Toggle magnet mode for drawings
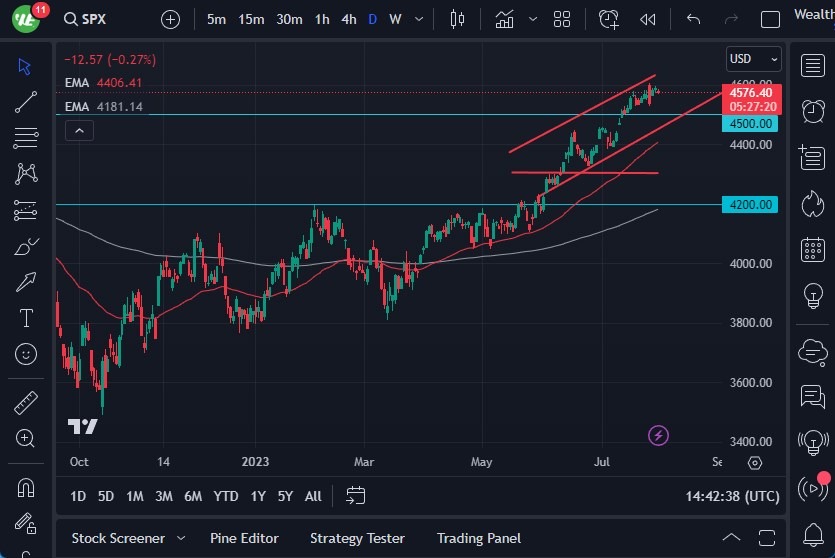The image size is (835, 558). [26, 488]
